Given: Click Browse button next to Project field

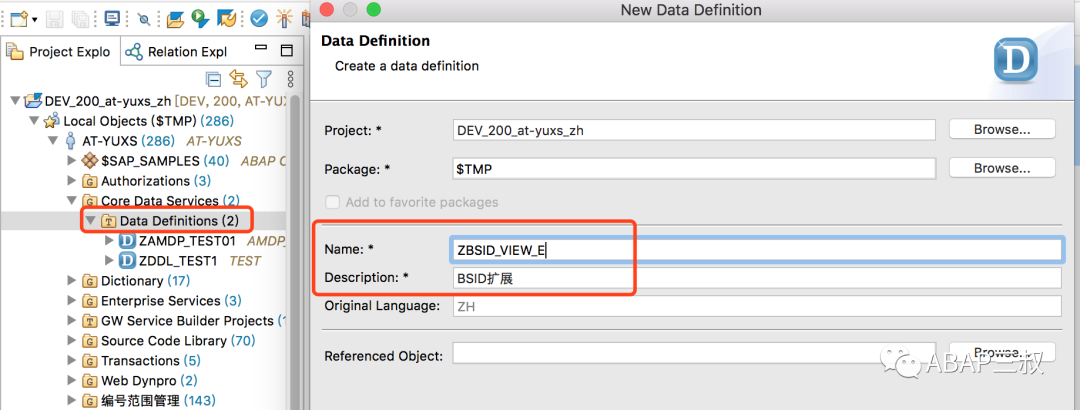Looking at the screenshot, I should [1001, 129].
